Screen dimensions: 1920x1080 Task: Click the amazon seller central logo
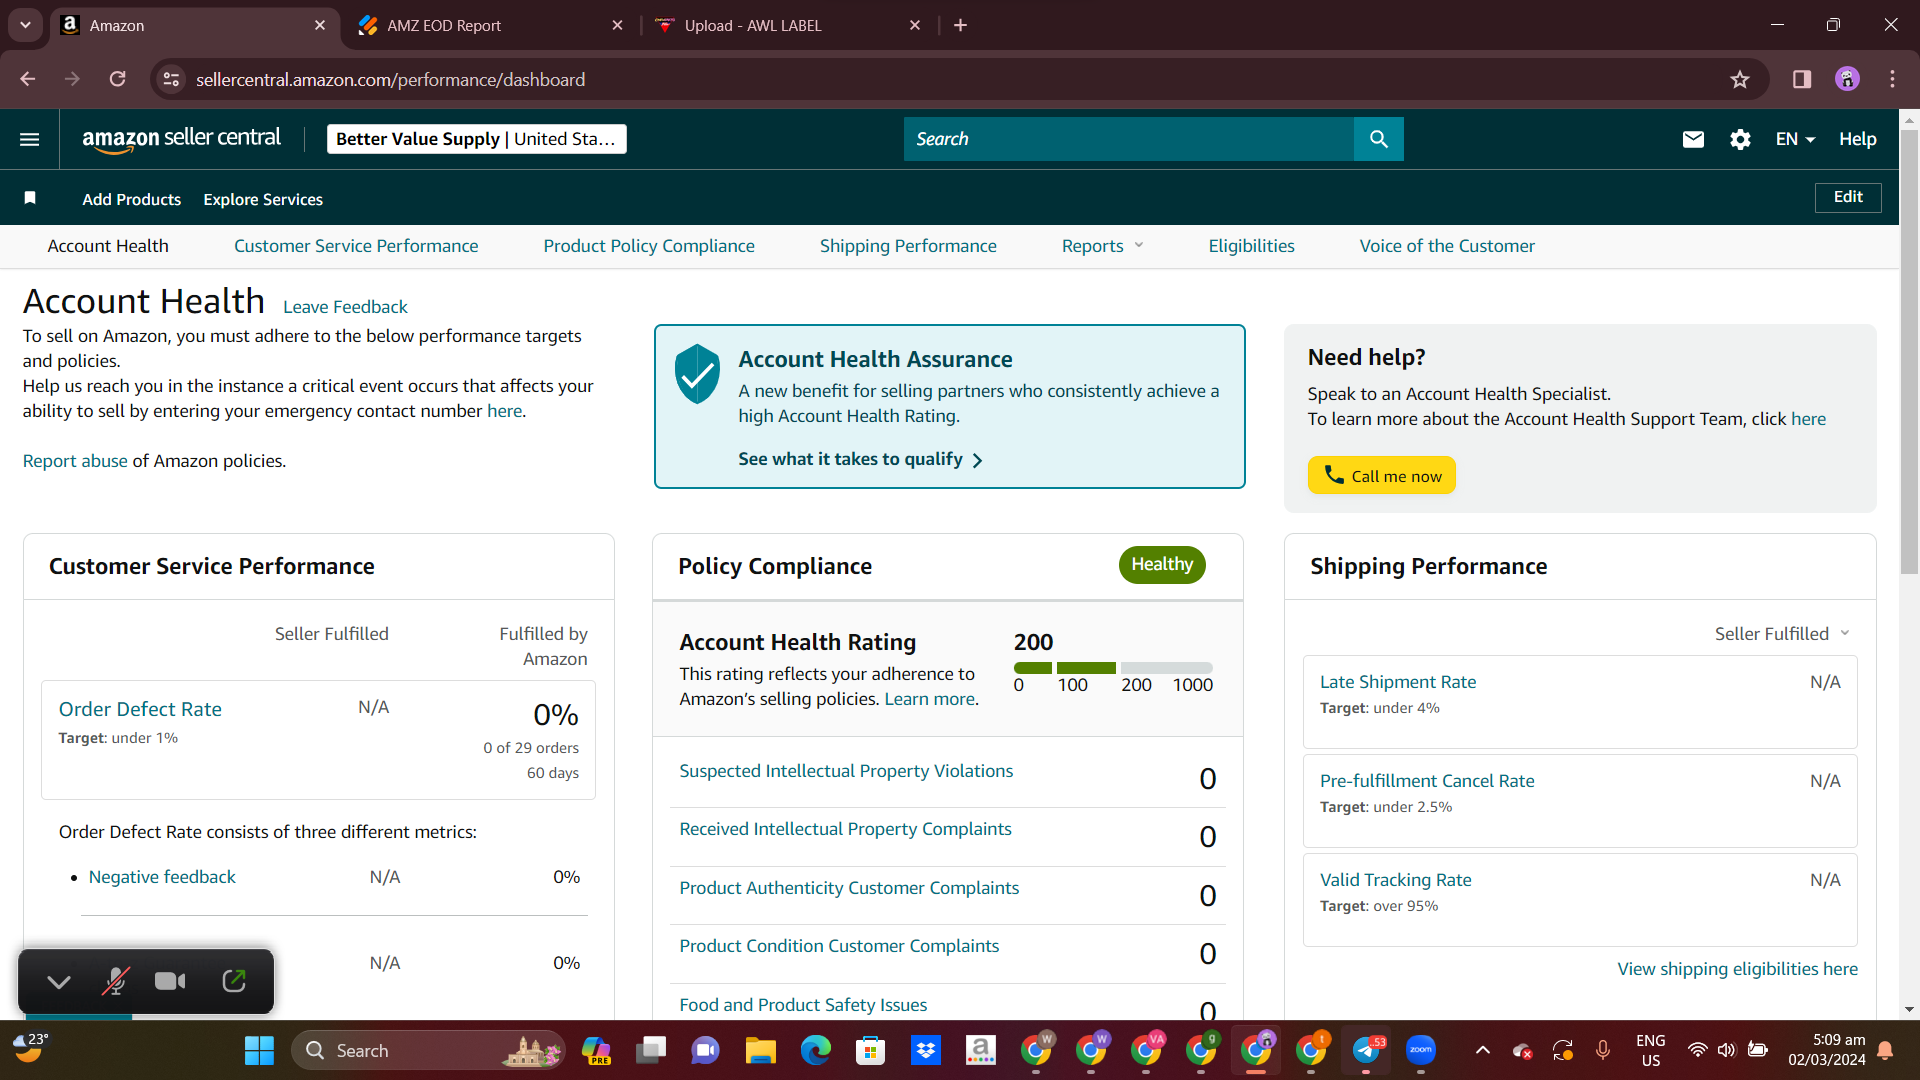pos(181,139)
